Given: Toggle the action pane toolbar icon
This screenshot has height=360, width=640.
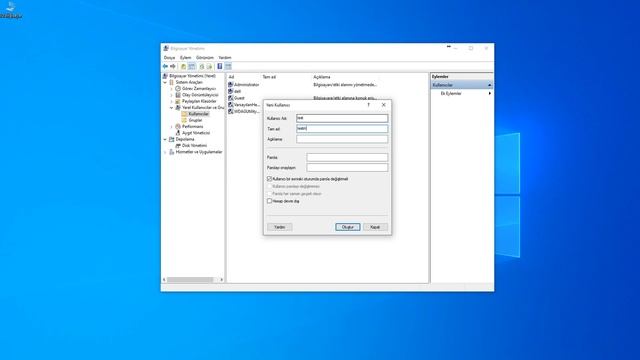Looking at the screenshot, I should pyautogui.click(x=228, y=66).
